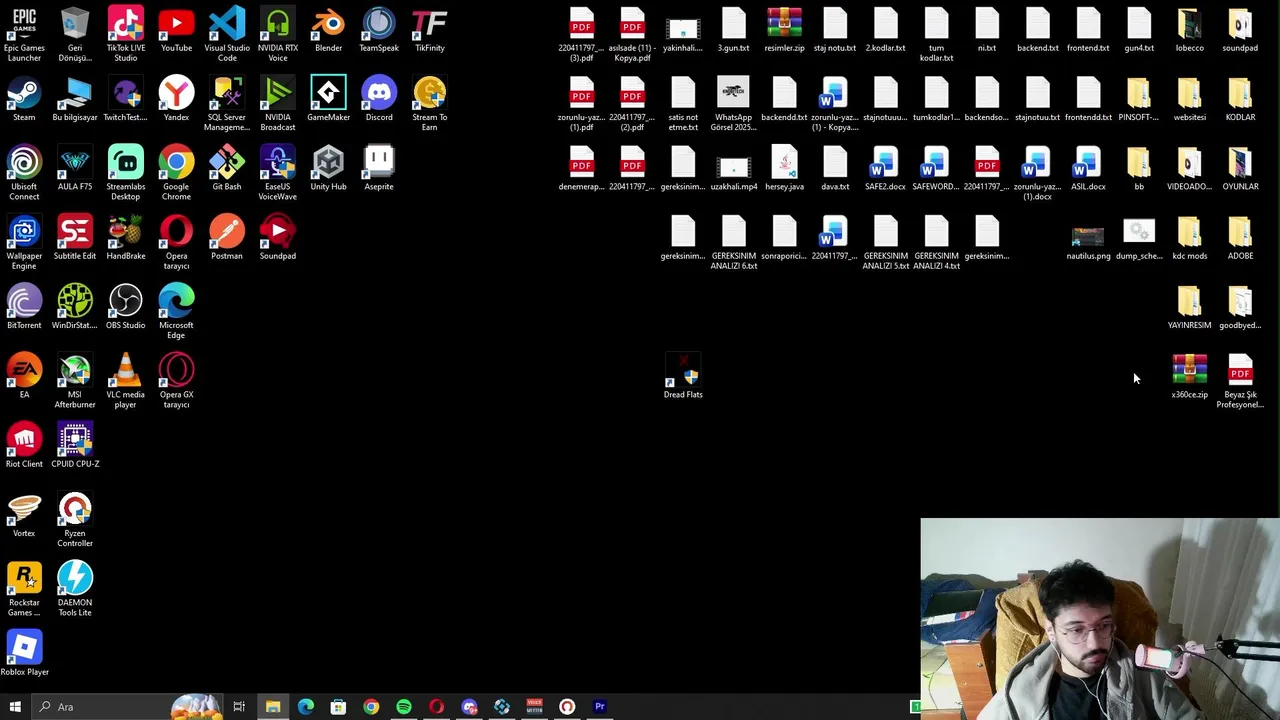Select the EA app desktop icon
Image resolution: width=1280 pixels, height=720 pixels.
click(x=24, y=376)
